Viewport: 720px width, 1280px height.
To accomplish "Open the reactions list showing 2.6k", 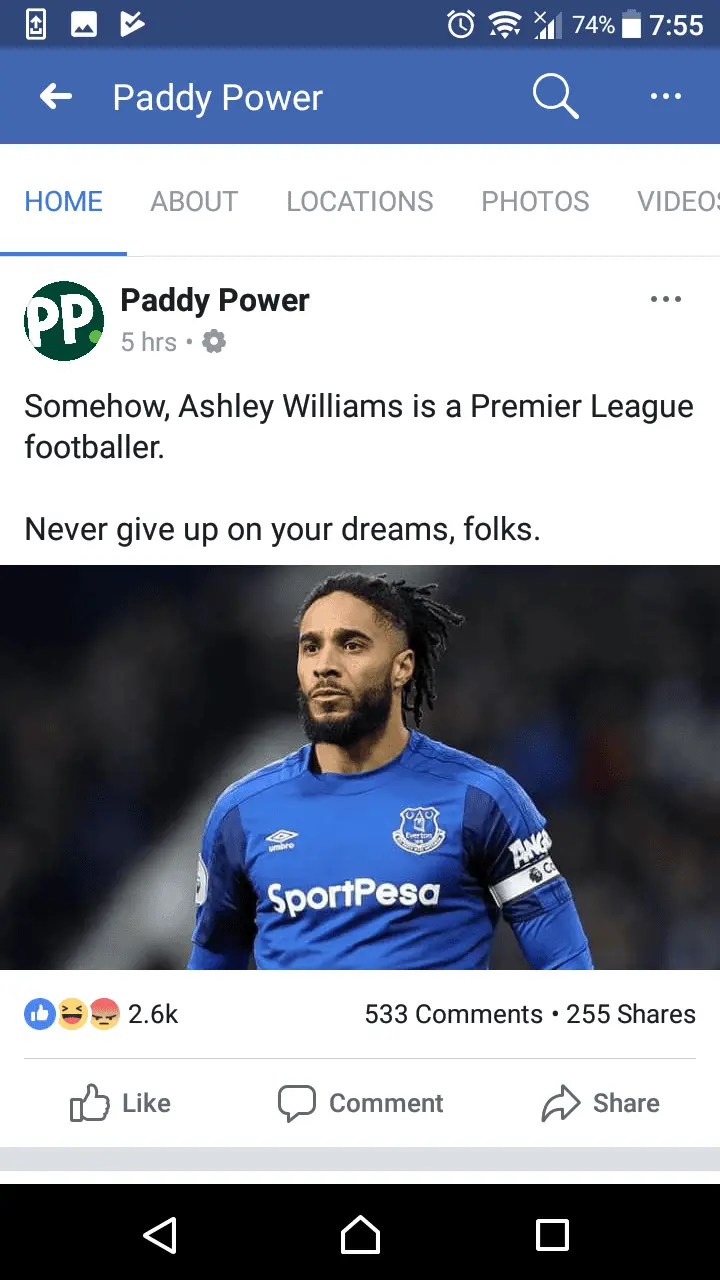I will pos(101,1014).
